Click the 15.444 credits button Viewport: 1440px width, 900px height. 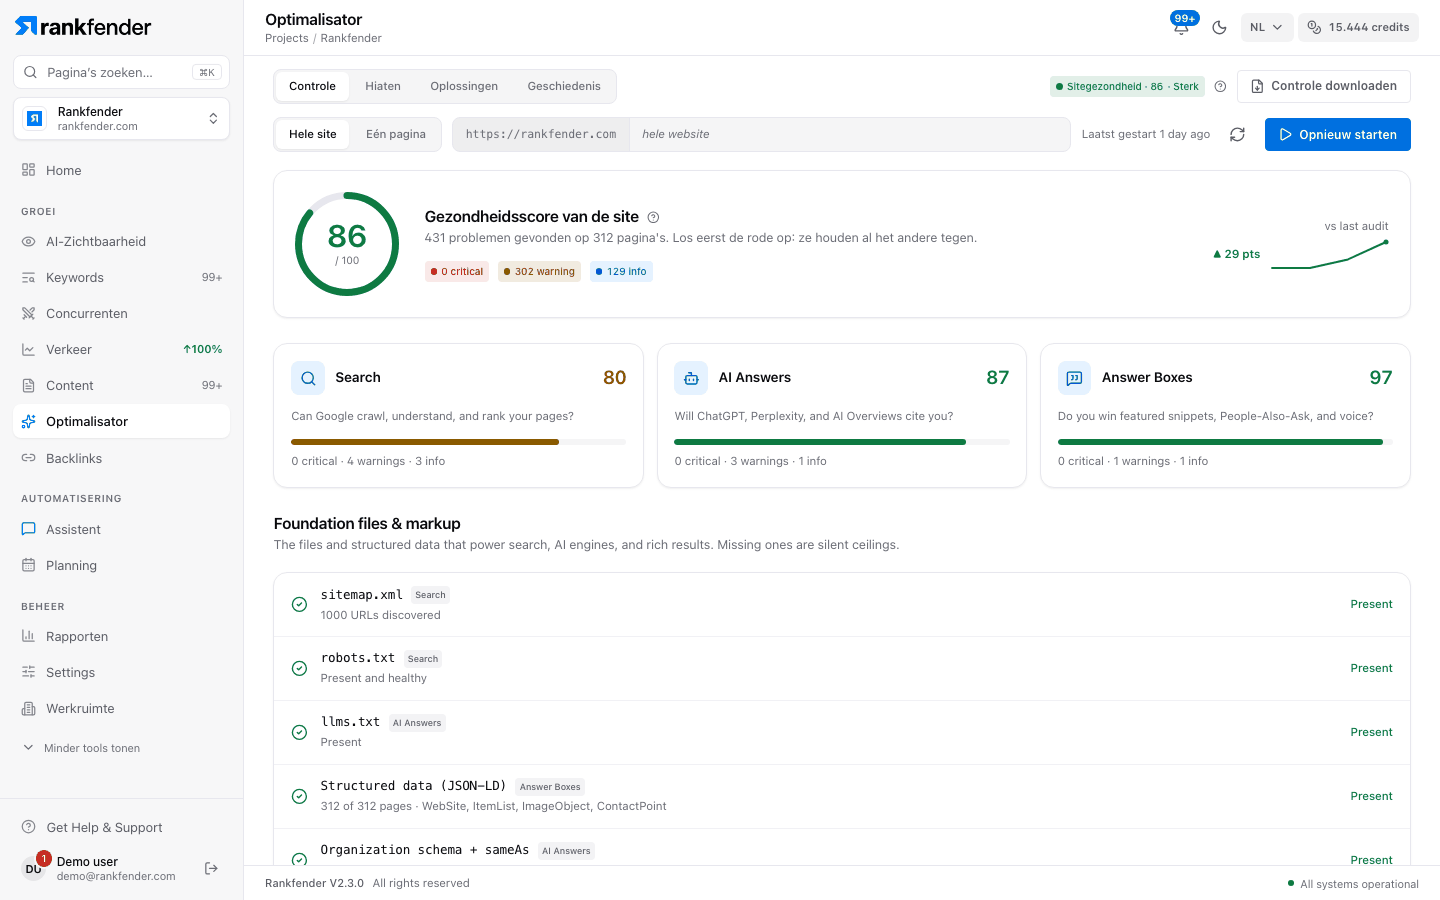1358,27
